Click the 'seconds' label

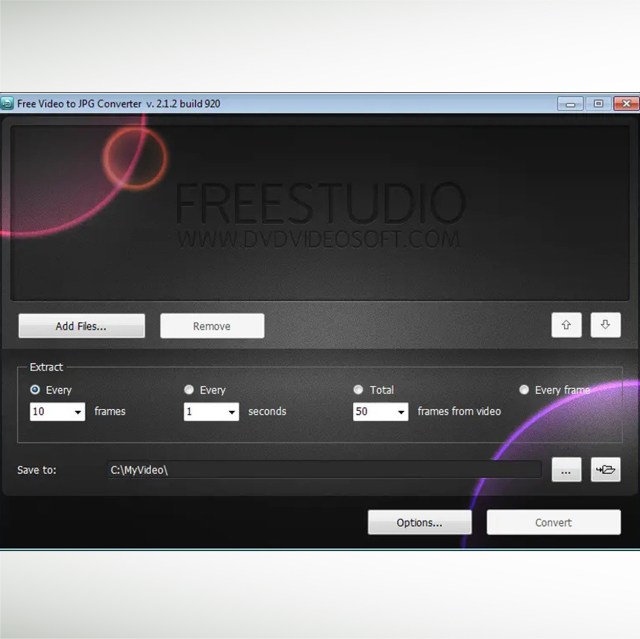(x=267, y=411)
